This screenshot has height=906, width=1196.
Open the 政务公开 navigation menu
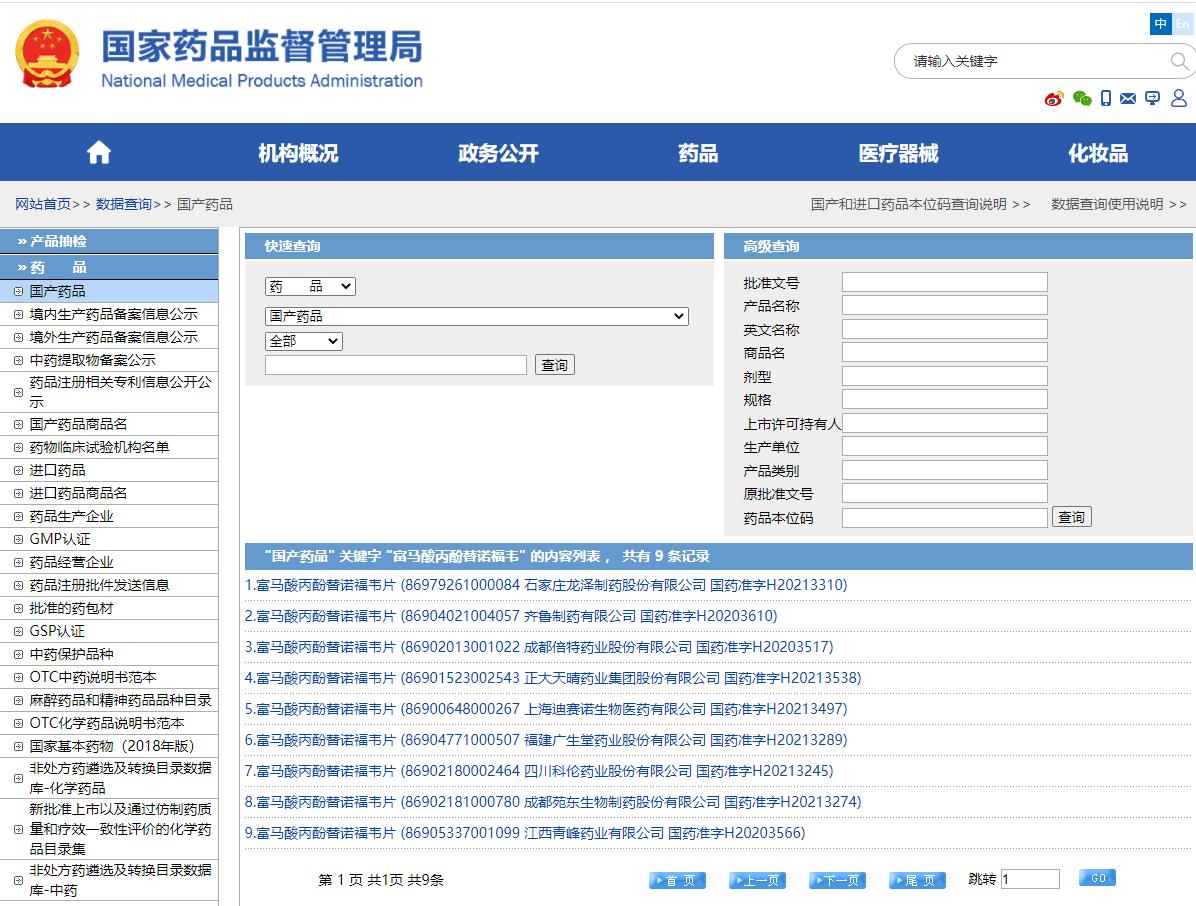(x=497, y=152)
